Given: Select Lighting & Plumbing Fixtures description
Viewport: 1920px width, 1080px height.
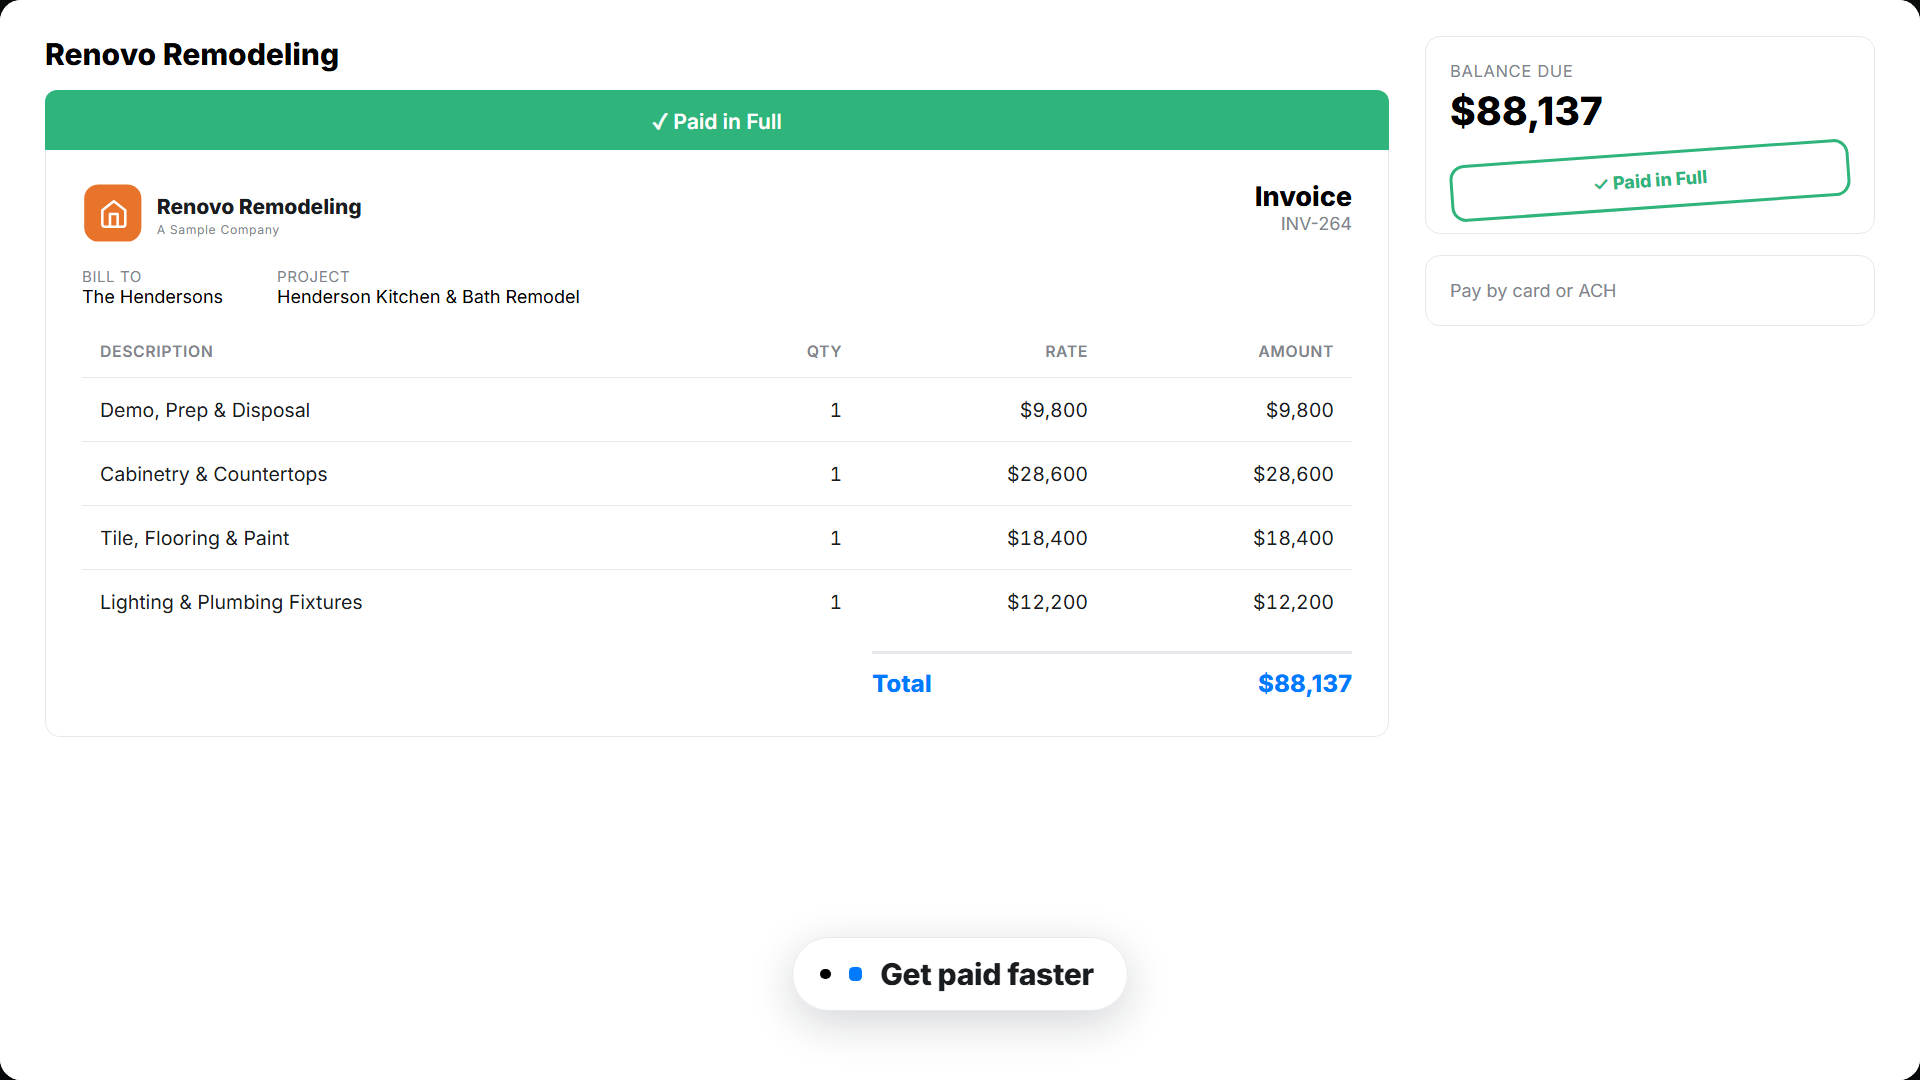Looking at the screenshot, I should coord(231,602).
